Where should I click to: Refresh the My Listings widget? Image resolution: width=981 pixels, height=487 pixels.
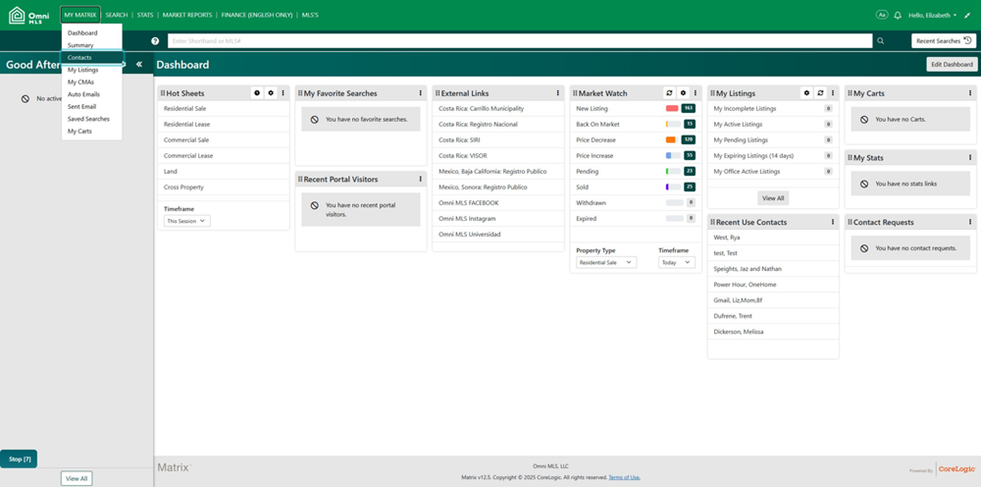(x=820, y=93)
